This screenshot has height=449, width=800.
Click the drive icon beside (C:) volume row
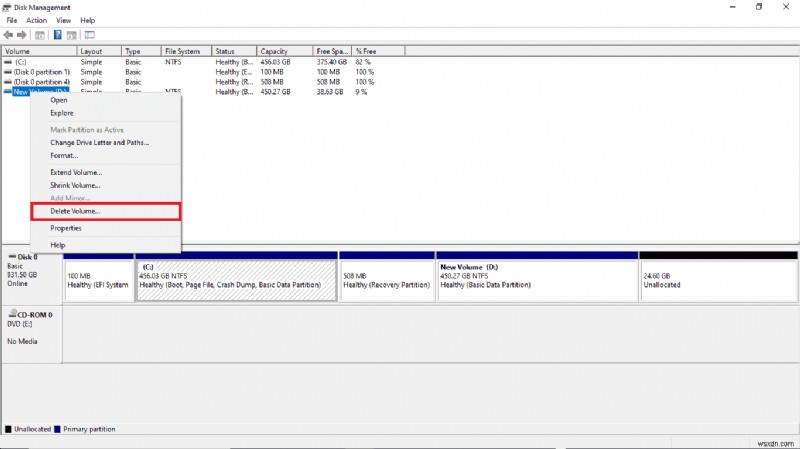click(8, 62)
